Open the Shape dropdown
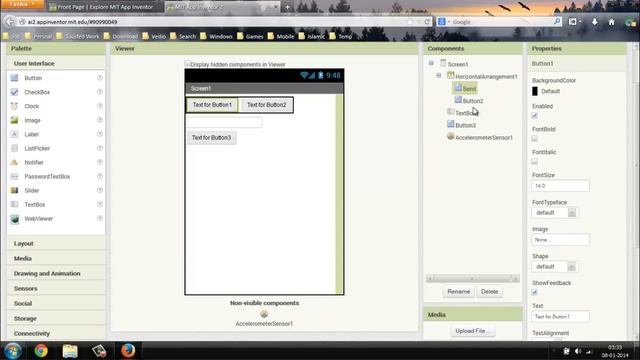Screen dimensions: 640x360 coord(554,267)
